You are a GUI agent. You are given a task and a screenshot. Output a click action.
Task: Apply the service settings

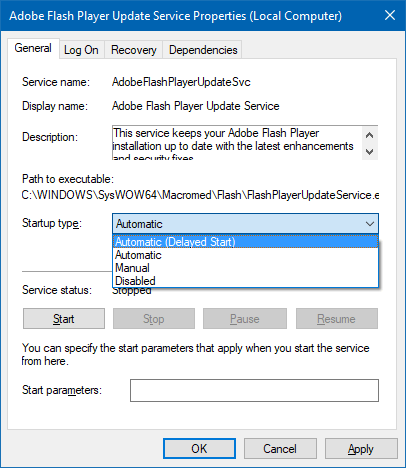tap(361, 449)
